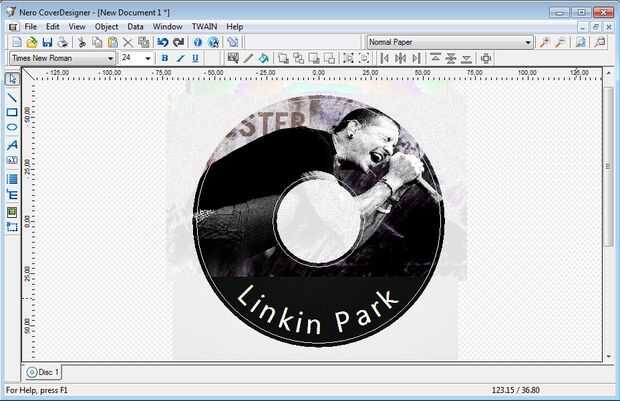Expand the Normal Paper dropdown
Screen dimensions: 620x401
tap(528, 42)
